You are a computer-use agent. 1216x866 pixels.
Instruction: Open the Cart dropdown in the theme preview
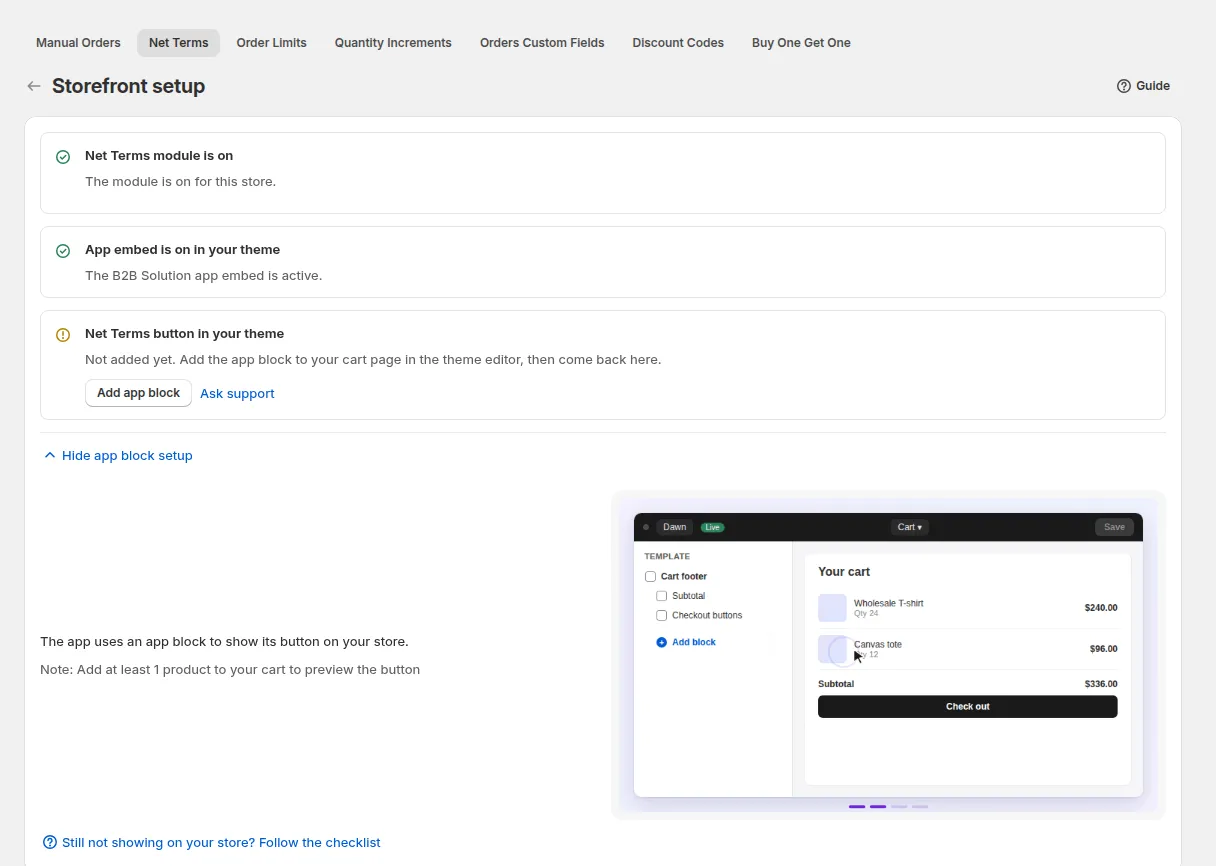(x=909, y=527)
